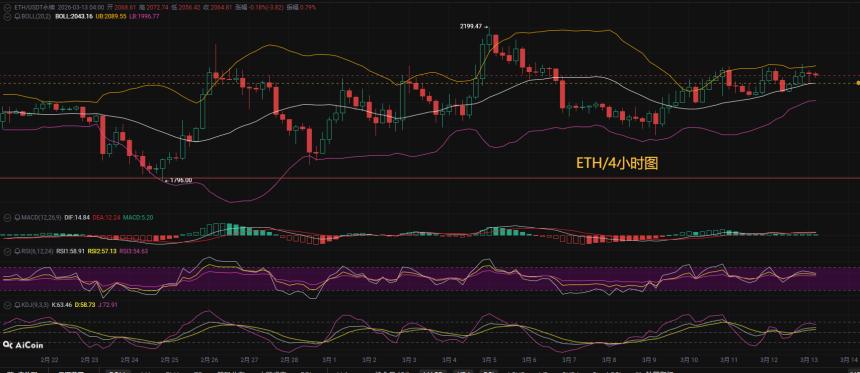Click the 2月 26 date label
The height and width of the screenshot is (373, 860).
210,360
